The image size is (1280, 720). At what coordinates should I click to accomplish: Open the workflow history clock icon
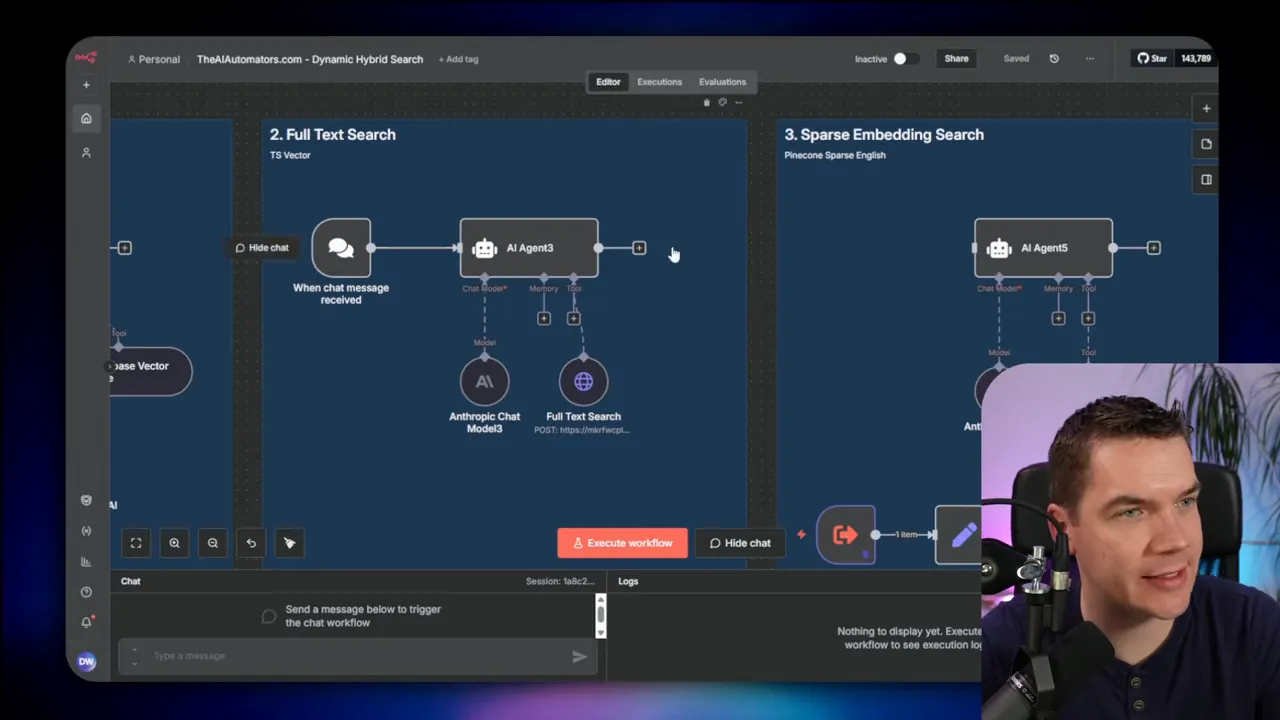coord(1053,59)
